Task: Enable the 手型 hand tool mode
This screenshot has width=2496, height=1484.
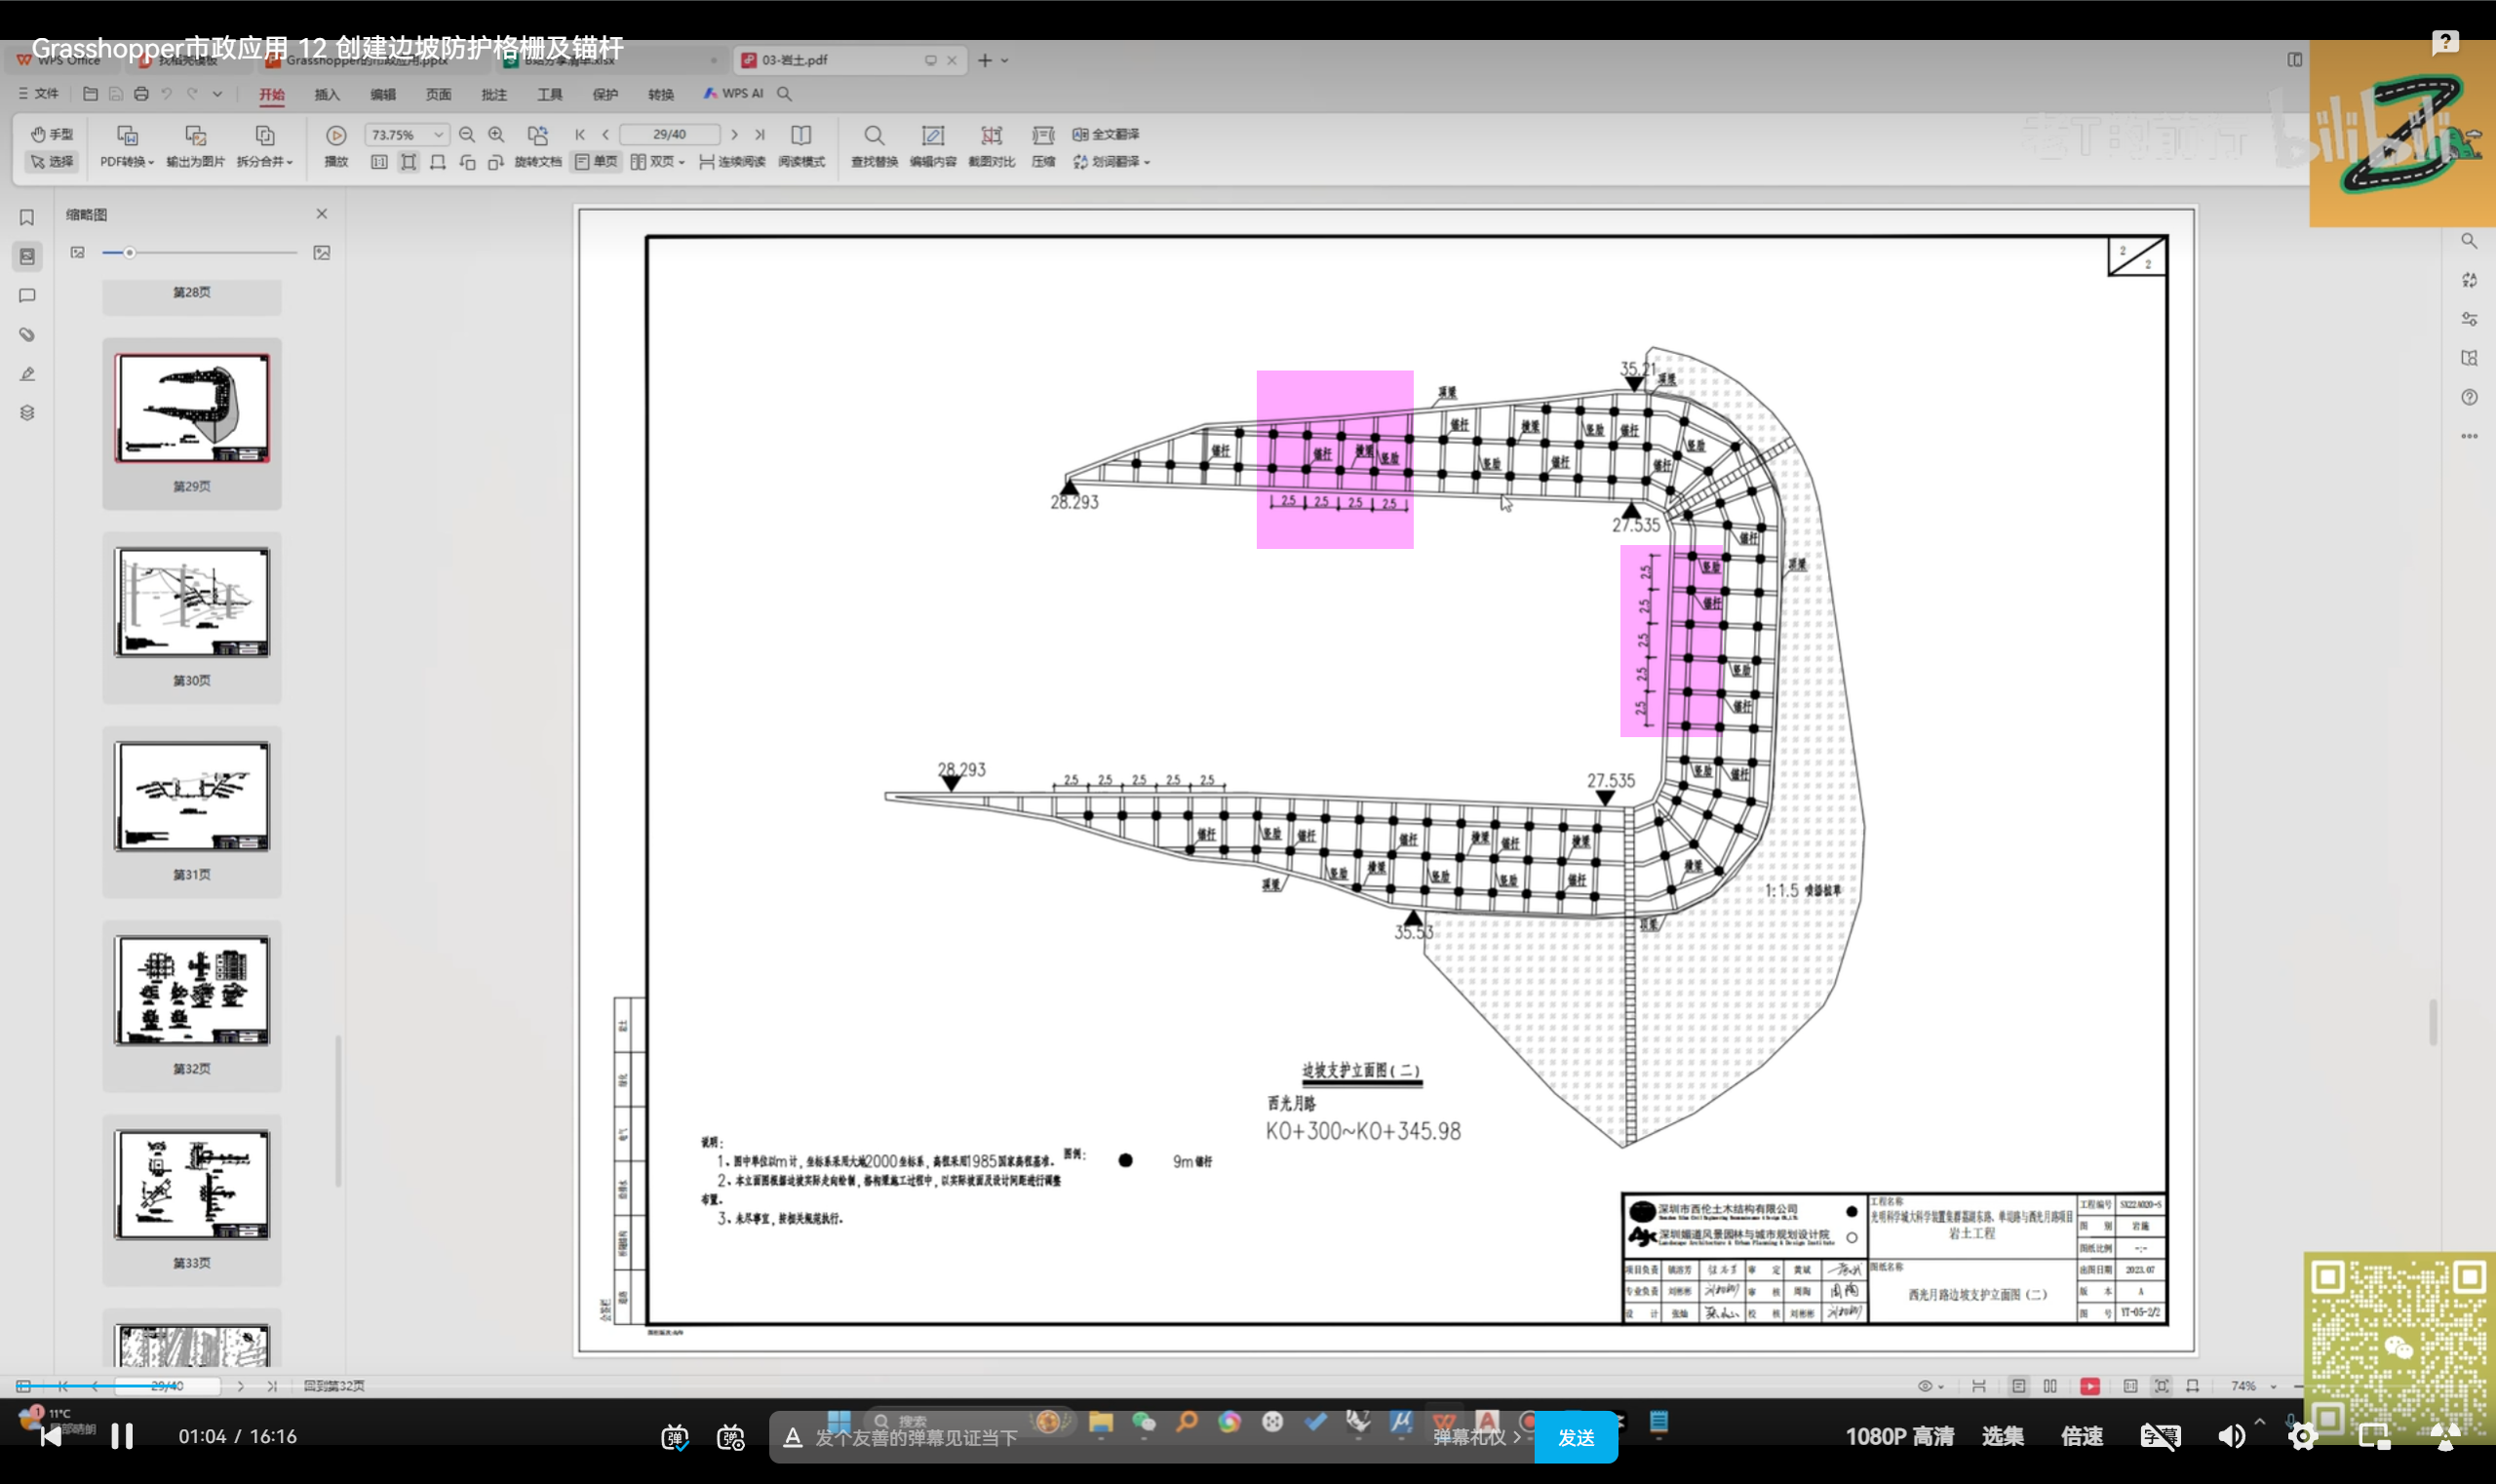Action: tap(52, 134)
